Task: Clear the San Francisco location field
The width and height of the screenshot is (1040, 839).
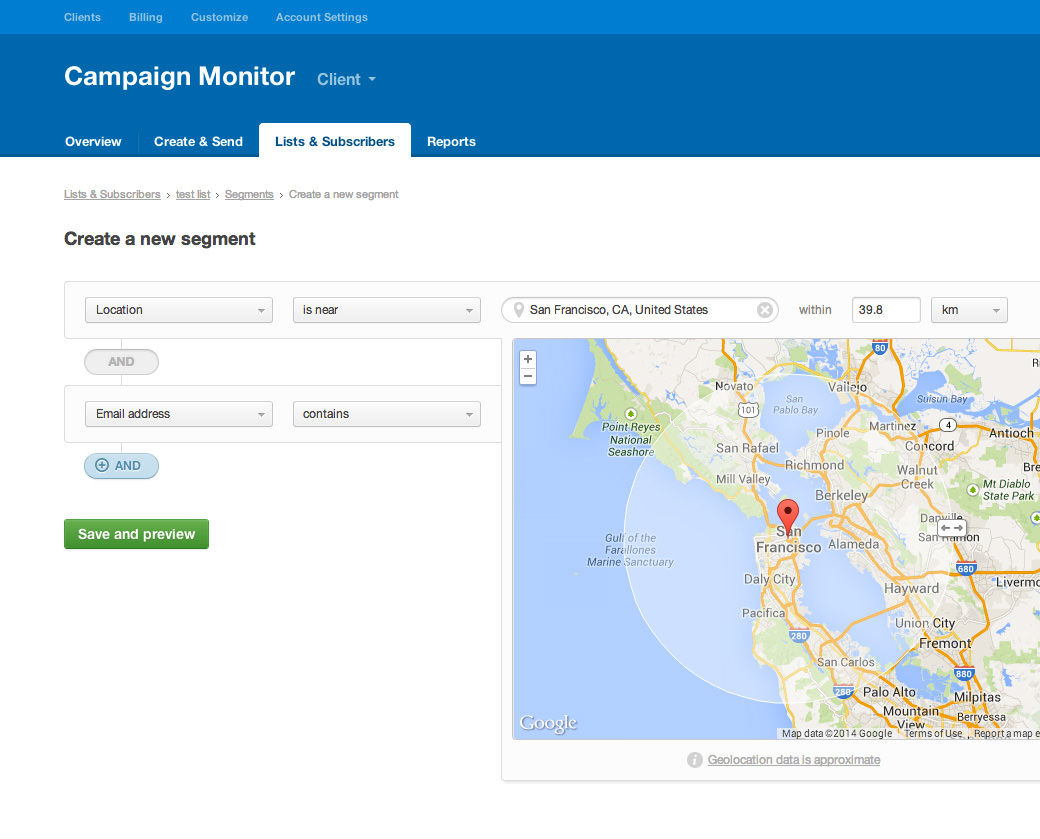Action: [765, 310]
